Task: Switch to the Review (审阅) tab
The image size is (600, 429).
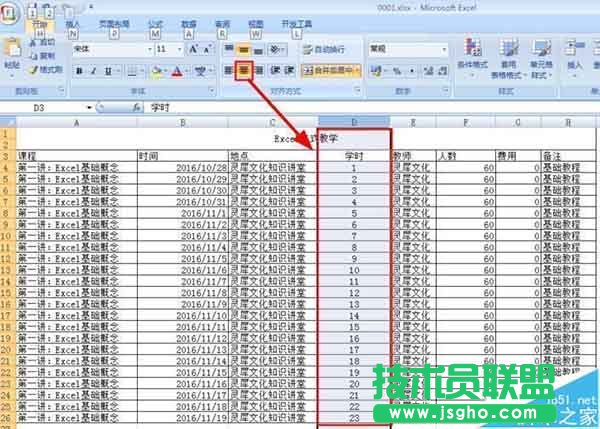Action: pos(222,24)
